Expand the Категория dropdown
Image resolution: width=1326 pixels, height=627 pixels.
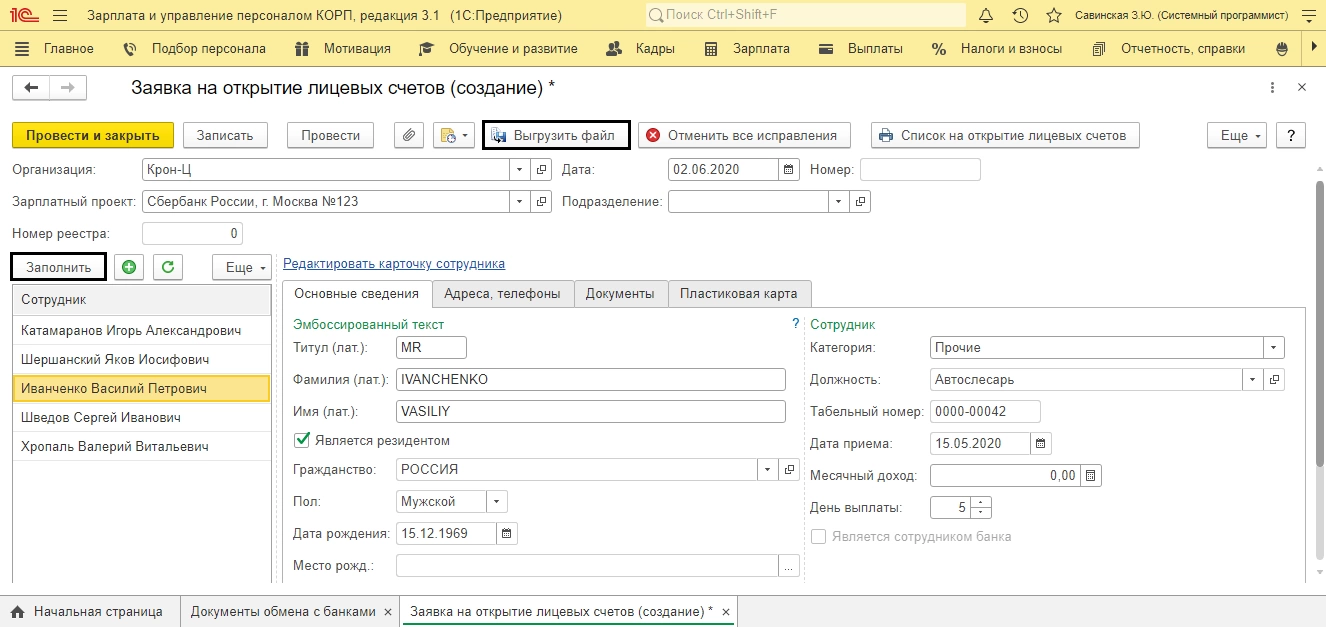click(1273, 348)
